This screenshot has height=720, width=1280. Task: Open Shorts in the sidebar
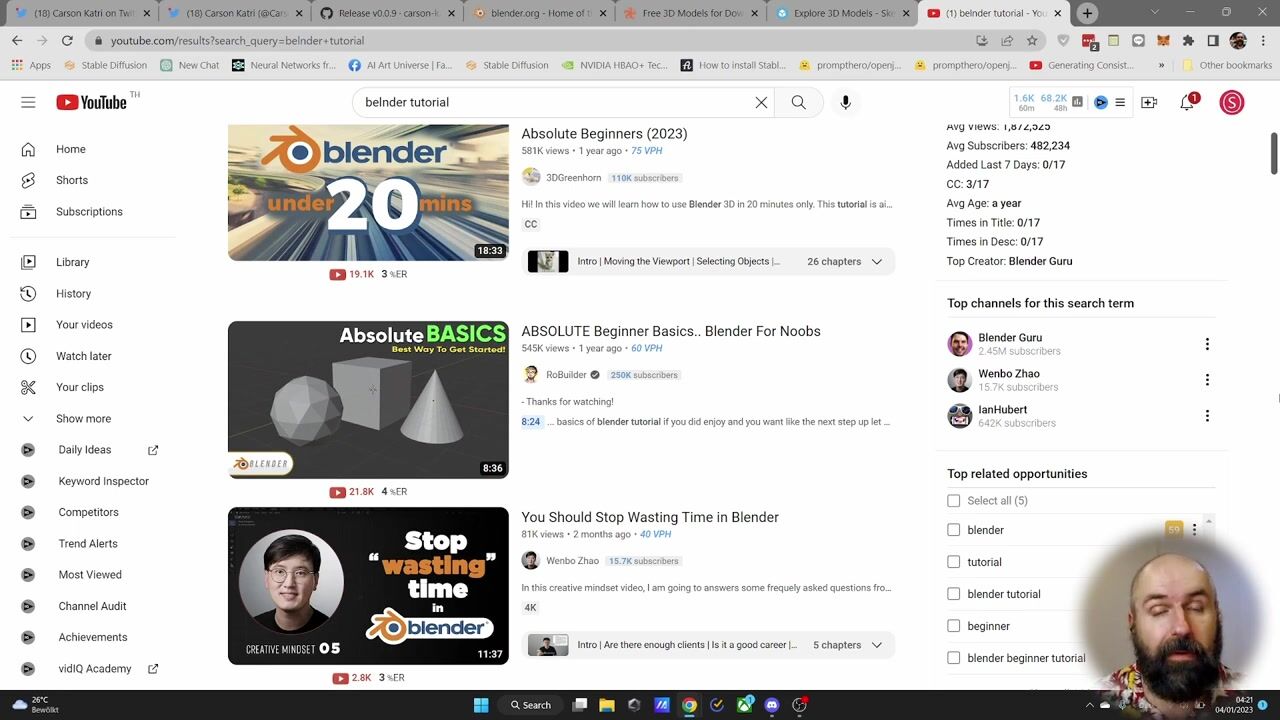pos(72,180)
